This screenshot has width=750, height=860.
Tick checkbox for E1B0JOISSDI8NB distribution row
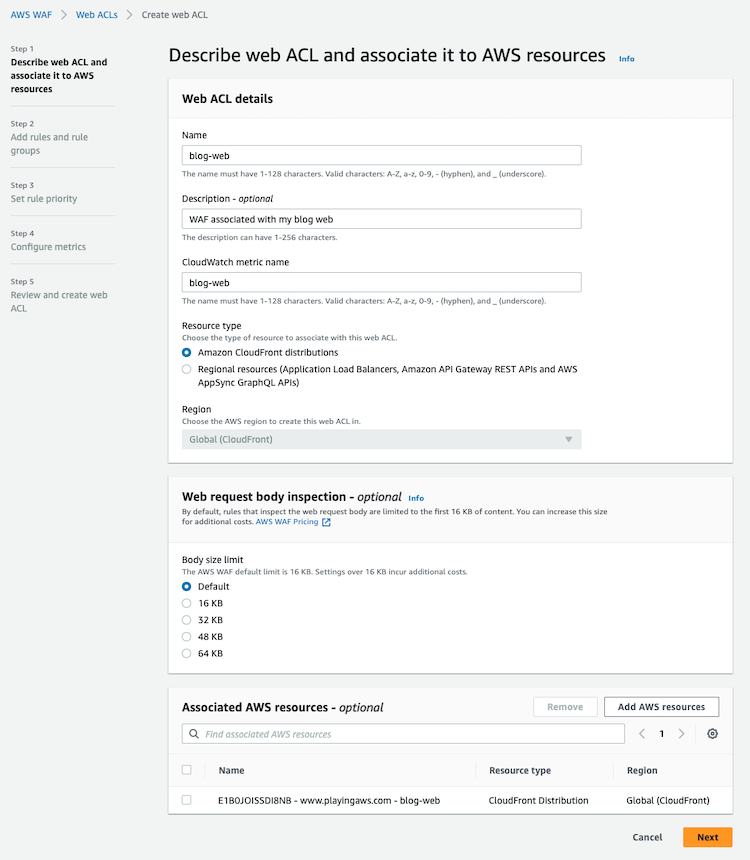(x=187, y=800)
